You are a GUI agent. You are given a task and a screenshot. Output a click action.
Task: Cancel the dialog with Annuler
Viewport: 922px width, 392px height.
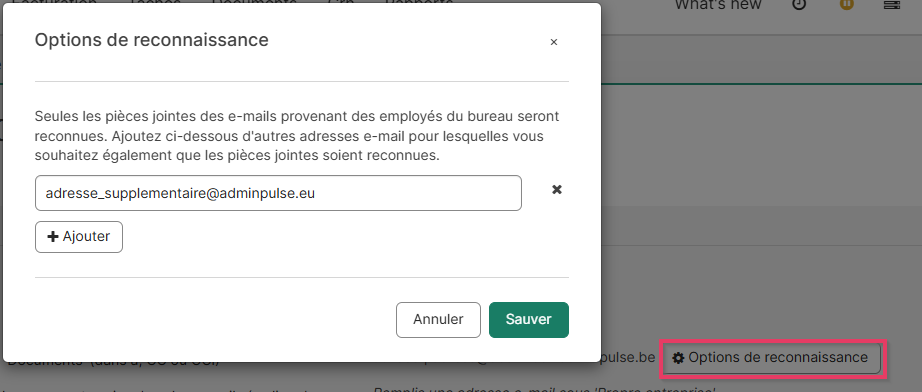438,320
